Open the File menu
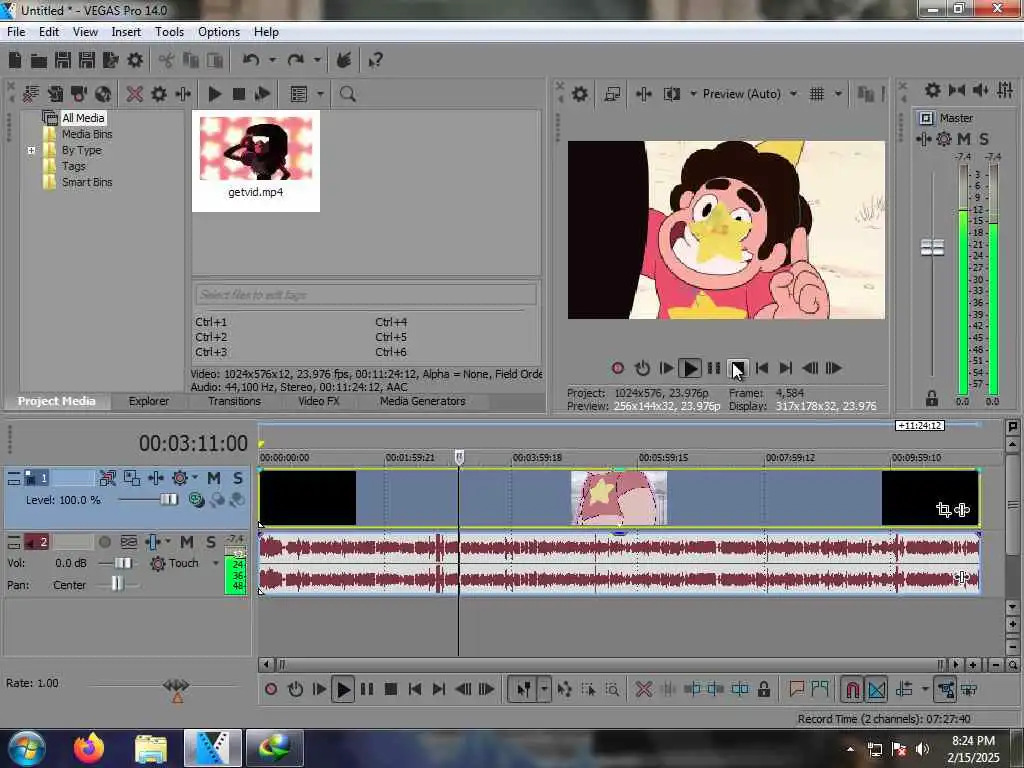 click(x=16, y=31)
